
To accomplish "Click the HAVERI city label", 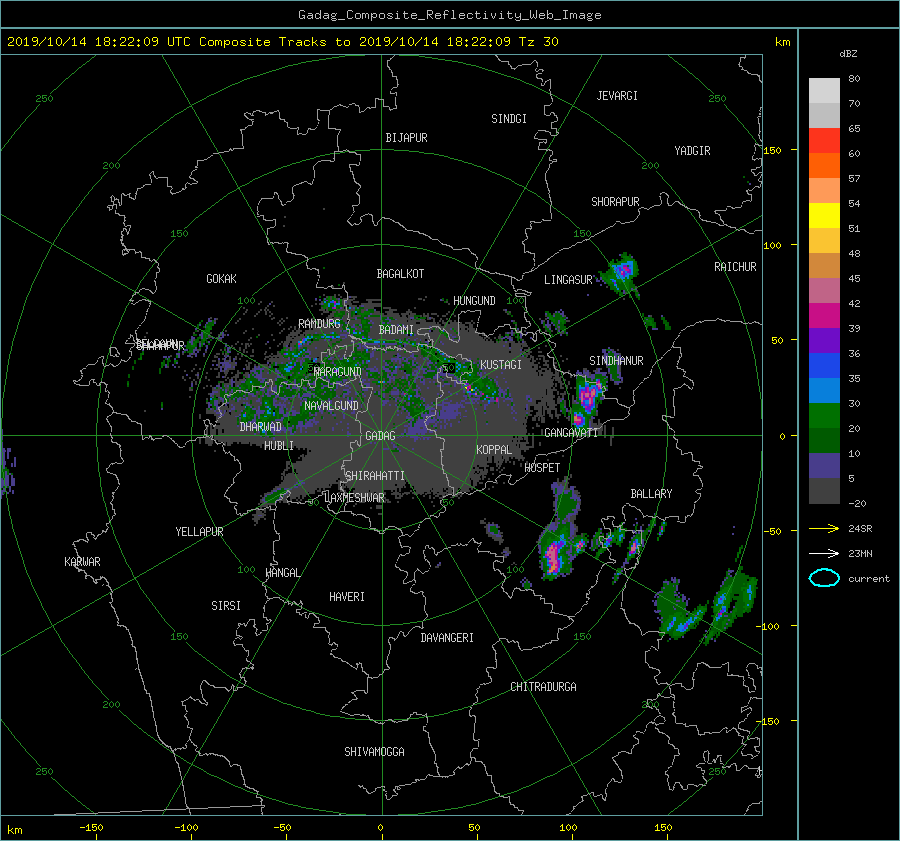I will [347, 597].
